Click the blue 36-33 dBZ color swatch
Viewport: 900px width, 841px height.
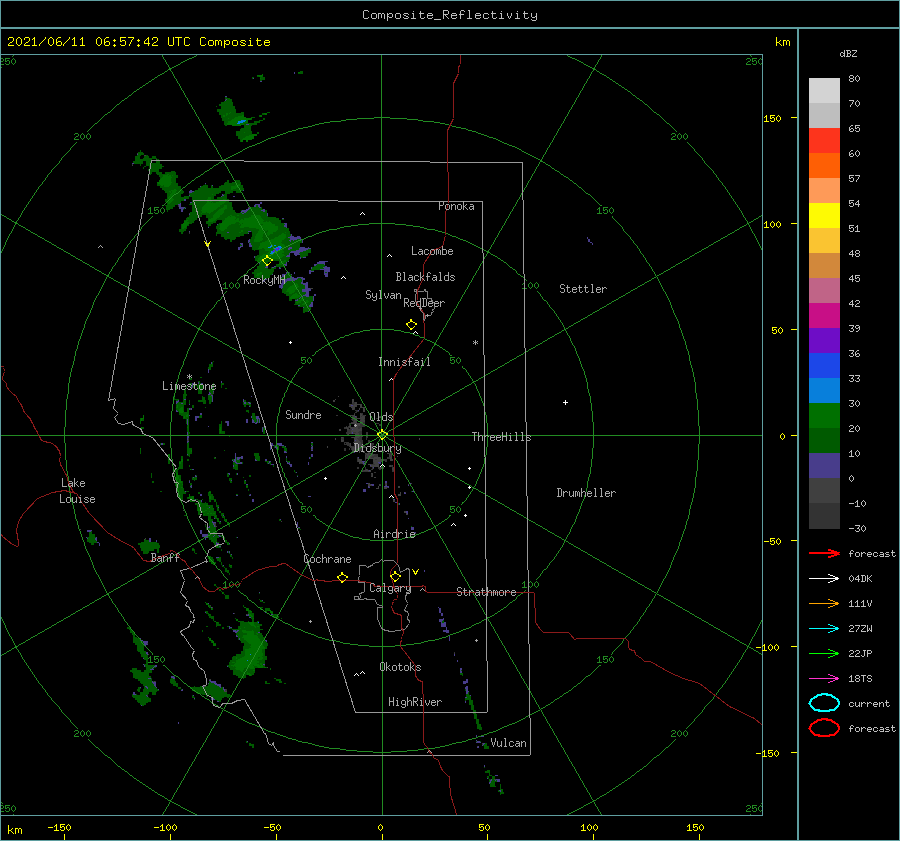click(x=824, y=365)
